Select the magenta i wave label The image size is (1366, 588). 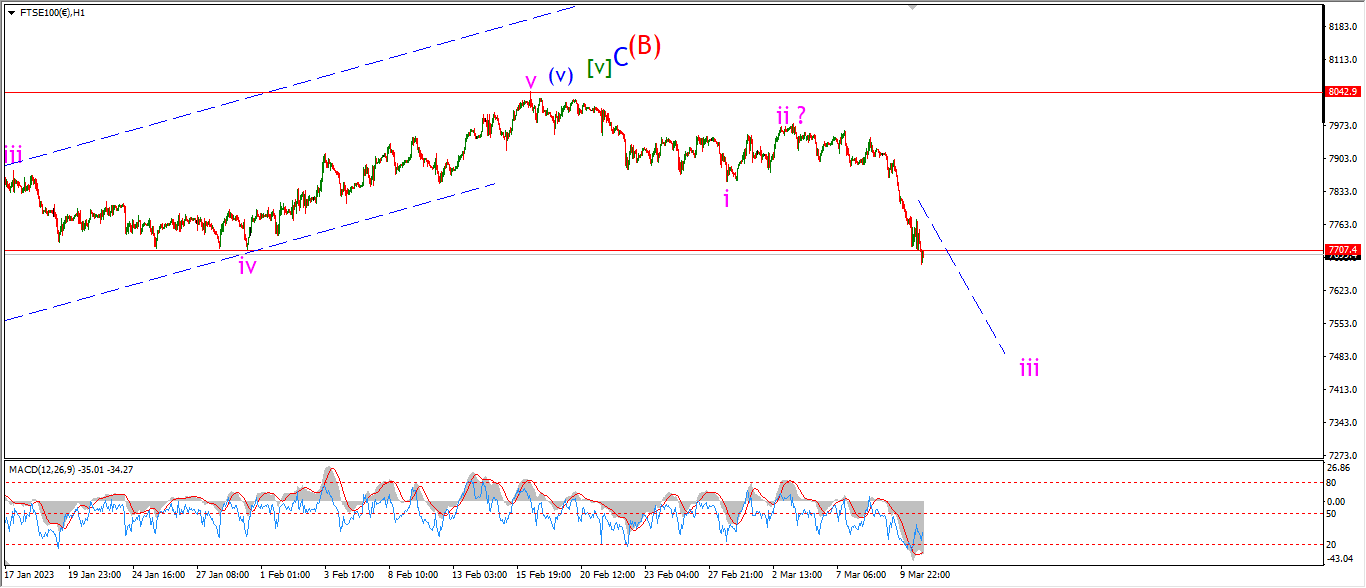(x=727, y=198)
